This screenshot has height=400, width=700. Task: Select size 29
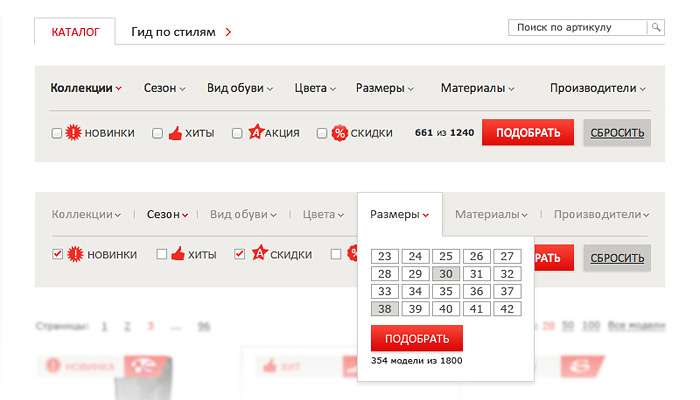[415, 274]
